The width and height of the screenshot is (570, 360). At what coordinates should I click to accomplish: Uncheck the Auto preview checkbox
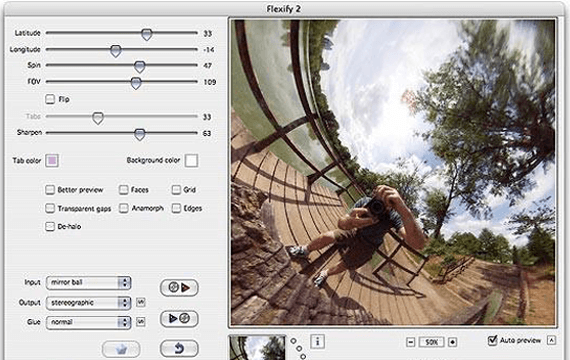pos(492,340)
